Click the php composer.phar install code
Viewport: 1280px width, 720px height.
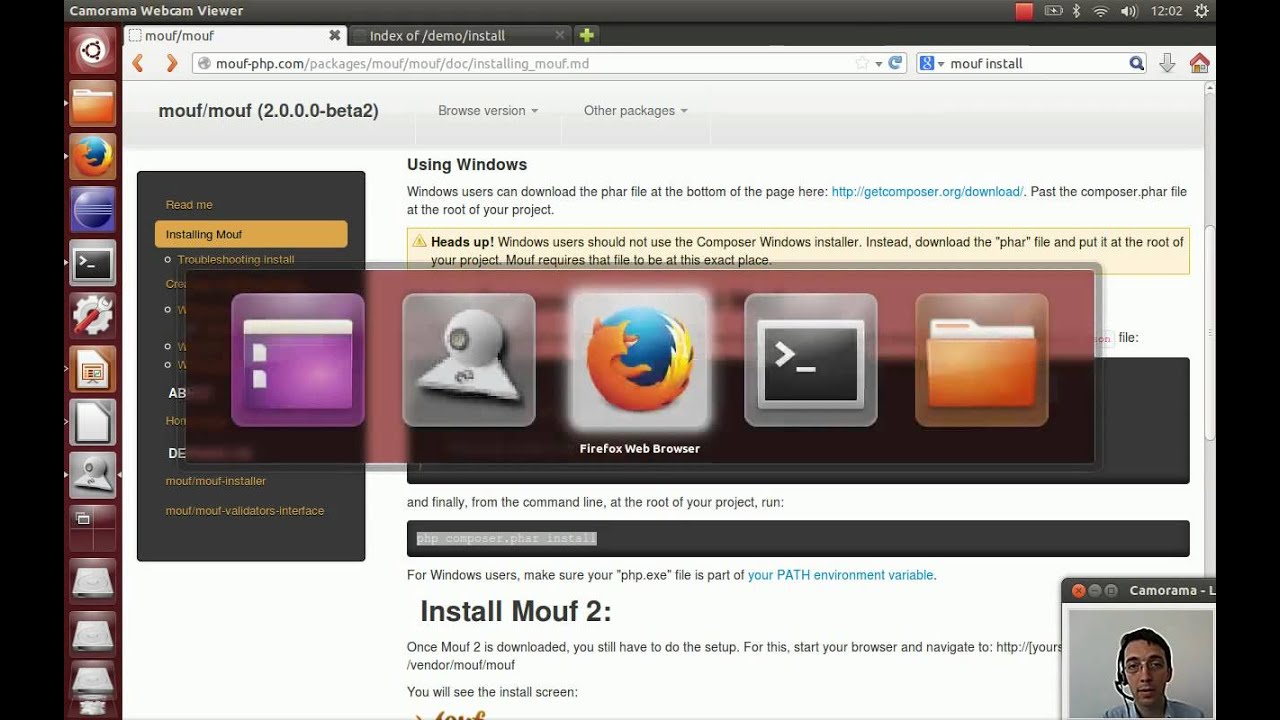(506, 538)
